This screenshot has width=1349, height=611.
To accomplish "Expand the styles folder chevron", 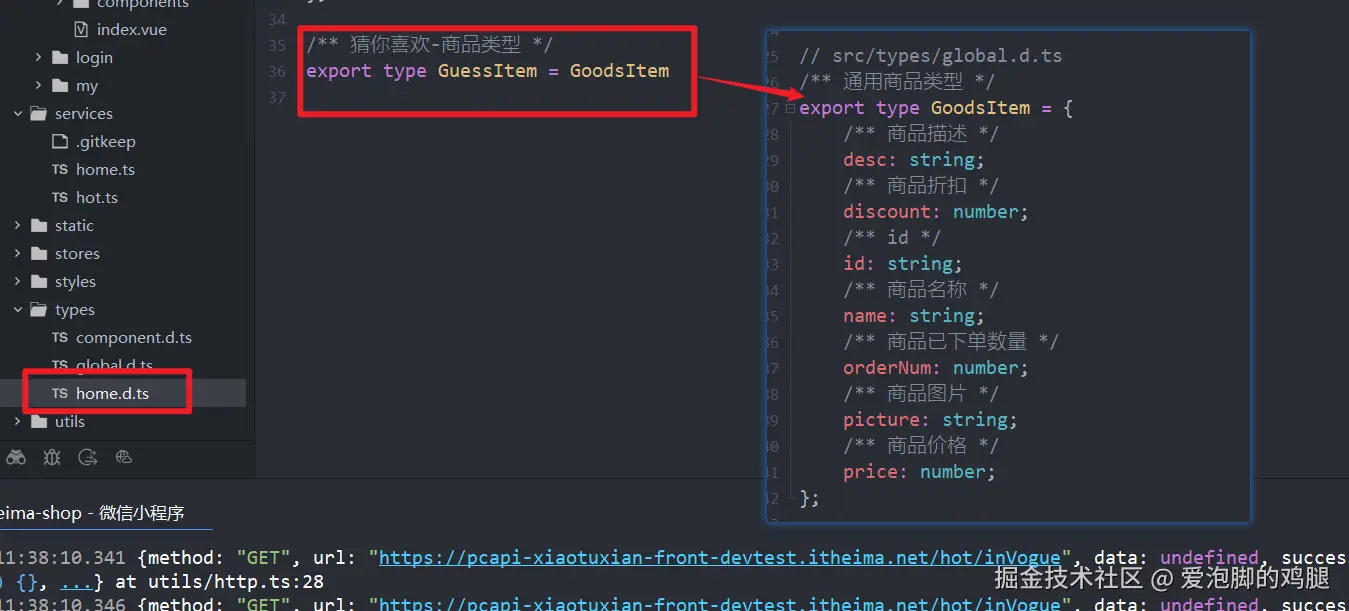I will pos(18,282).
